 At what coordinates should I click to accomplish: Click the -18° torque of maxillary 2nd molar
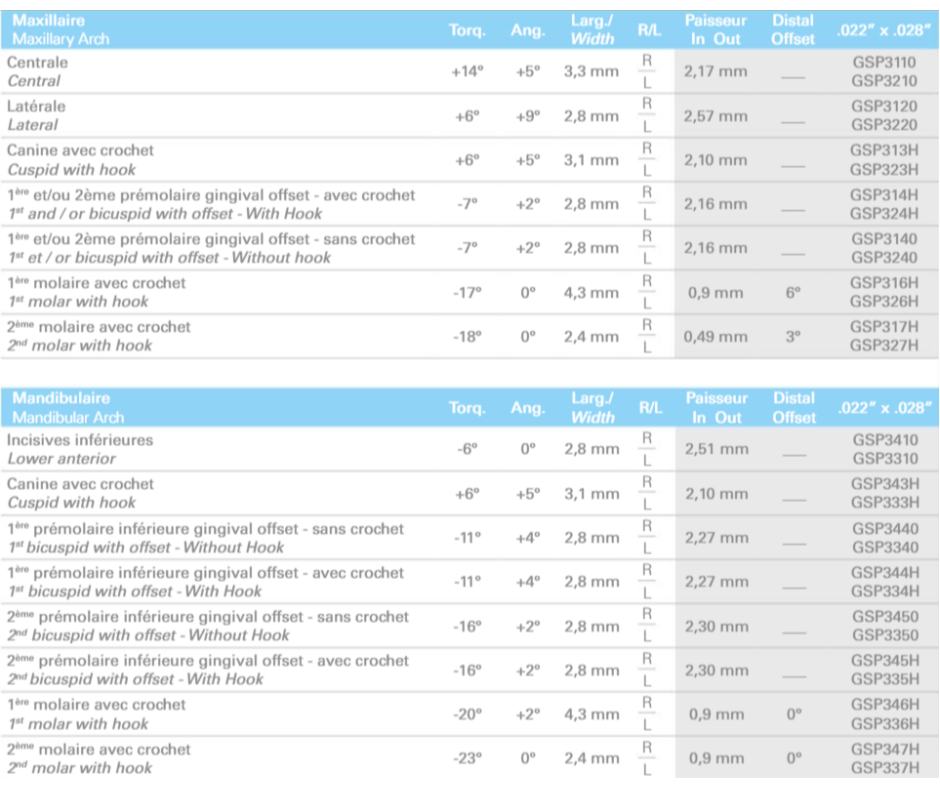pyautogui.click(x=467, y=337)
